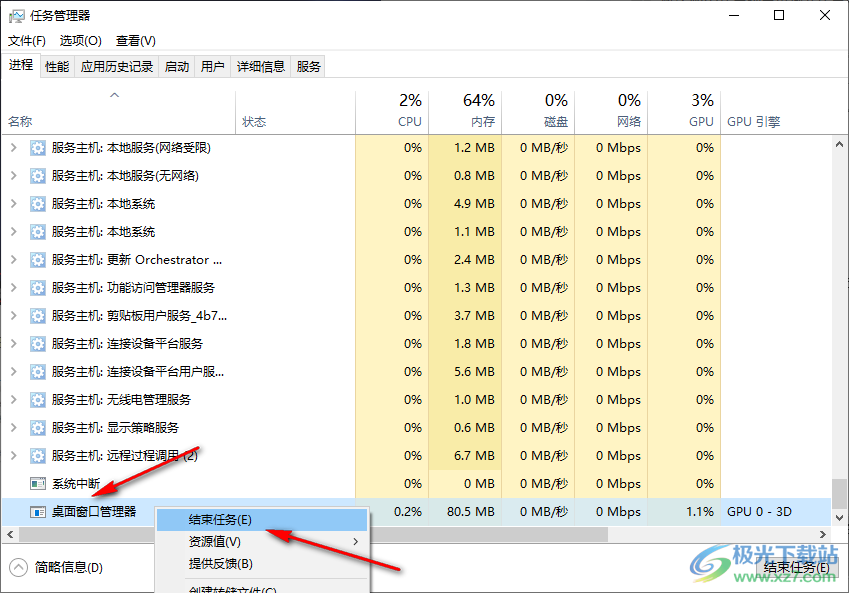Expand 服务主机: 连接设备平台服务 group

(x=14, y=343)
